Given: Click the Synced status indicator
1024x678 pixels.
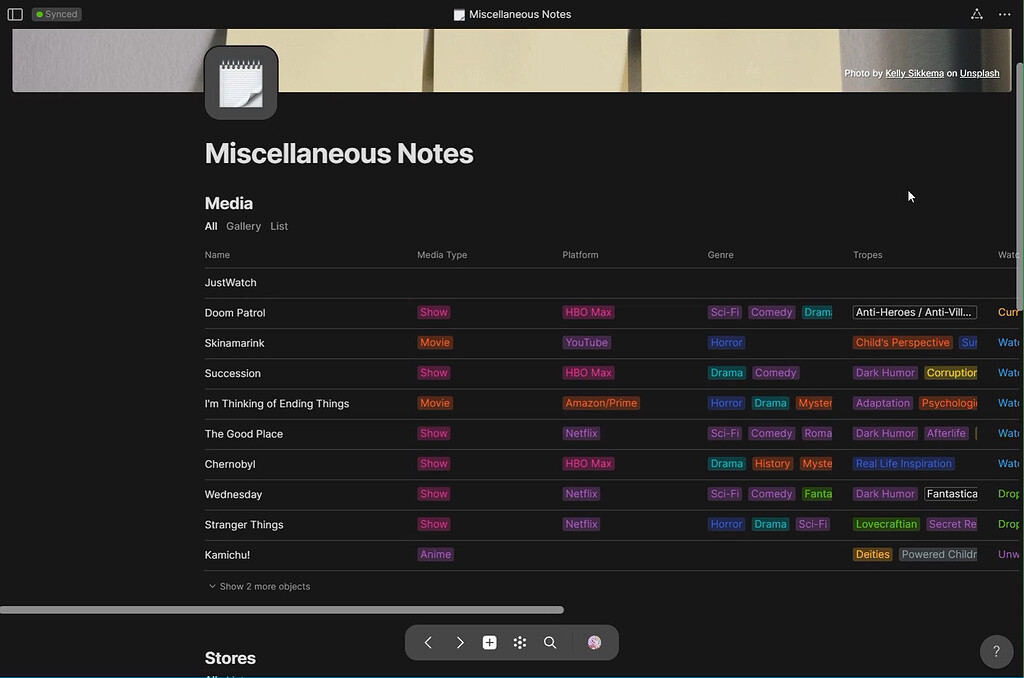Looking at the screenshot, I should tap(56, 14).
